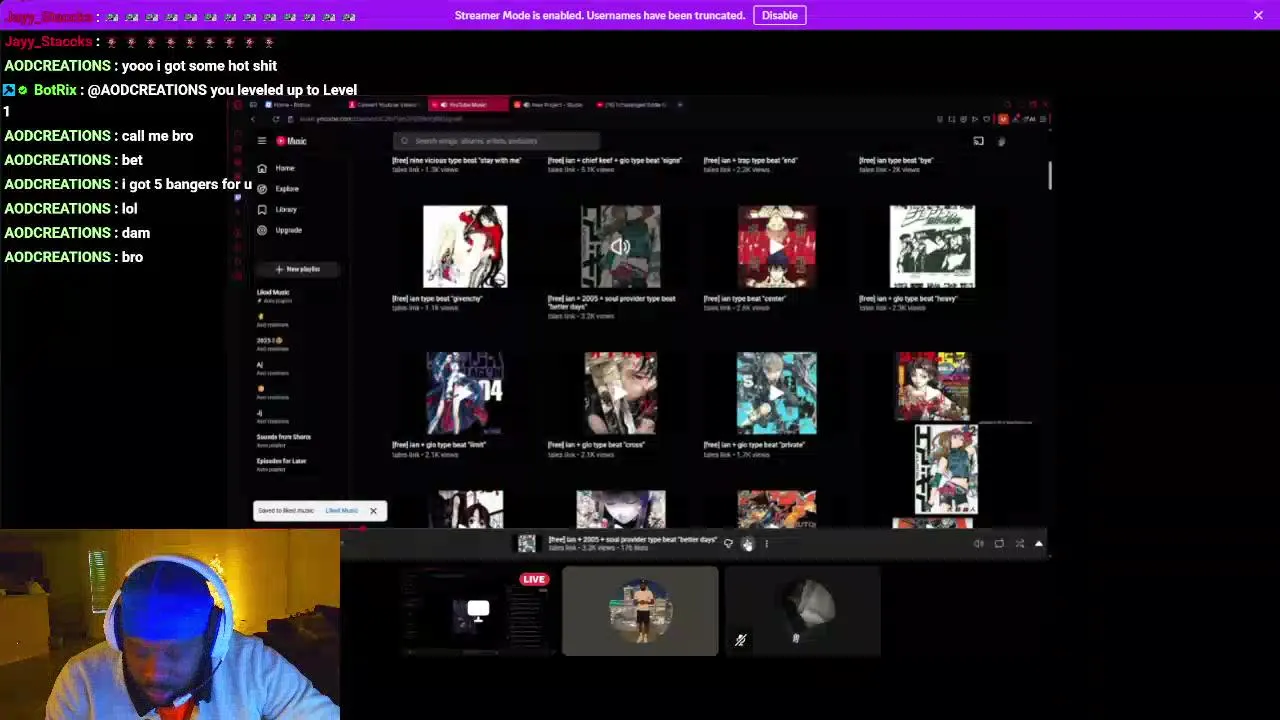This screenshot has height=720, width=1280.
Task: Open YouTube Music hamburger menu
Action: point(262,141)
